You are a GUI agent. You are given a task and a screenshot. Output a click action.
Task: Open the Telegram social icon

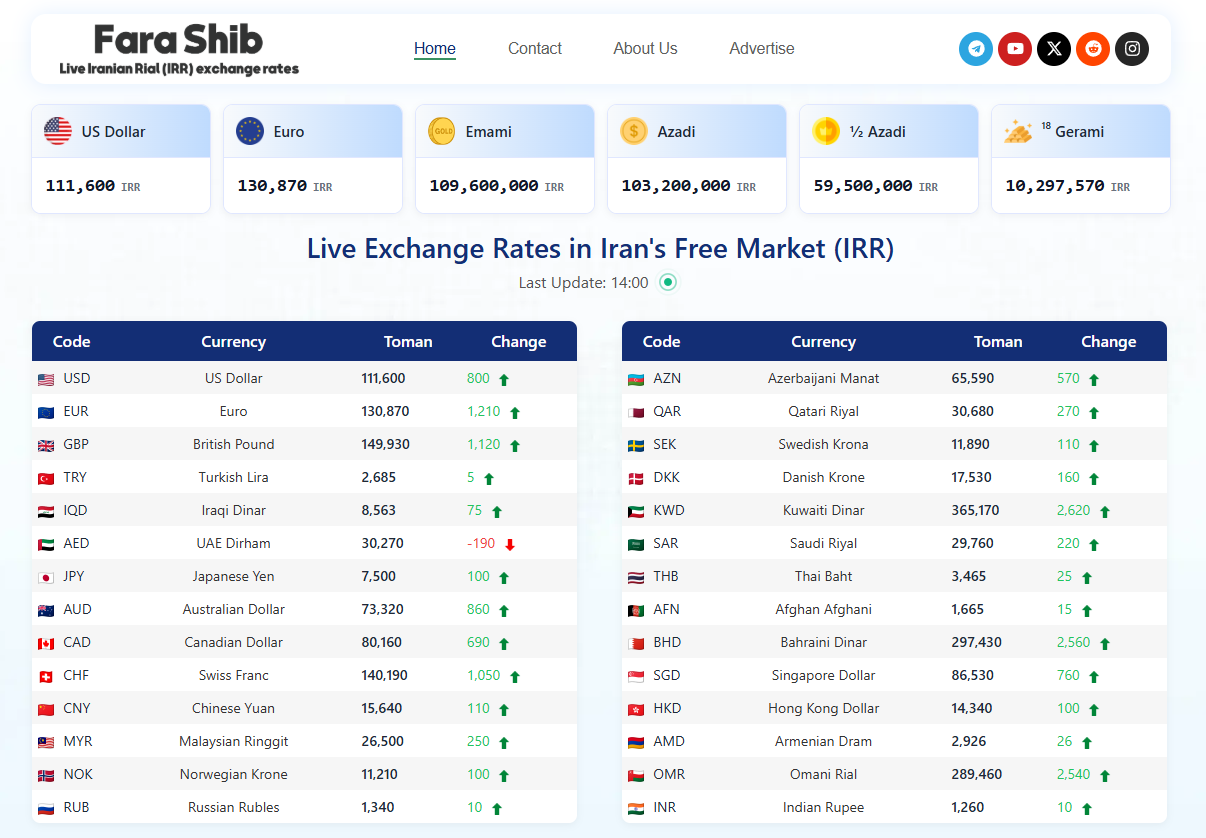click(975, 49)
